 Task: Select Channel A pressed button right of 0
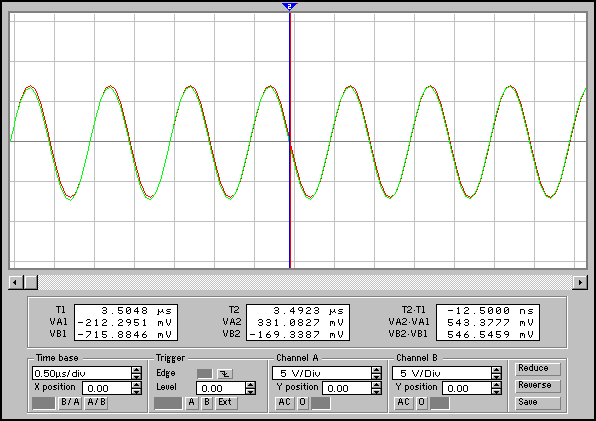click(320, 403)
